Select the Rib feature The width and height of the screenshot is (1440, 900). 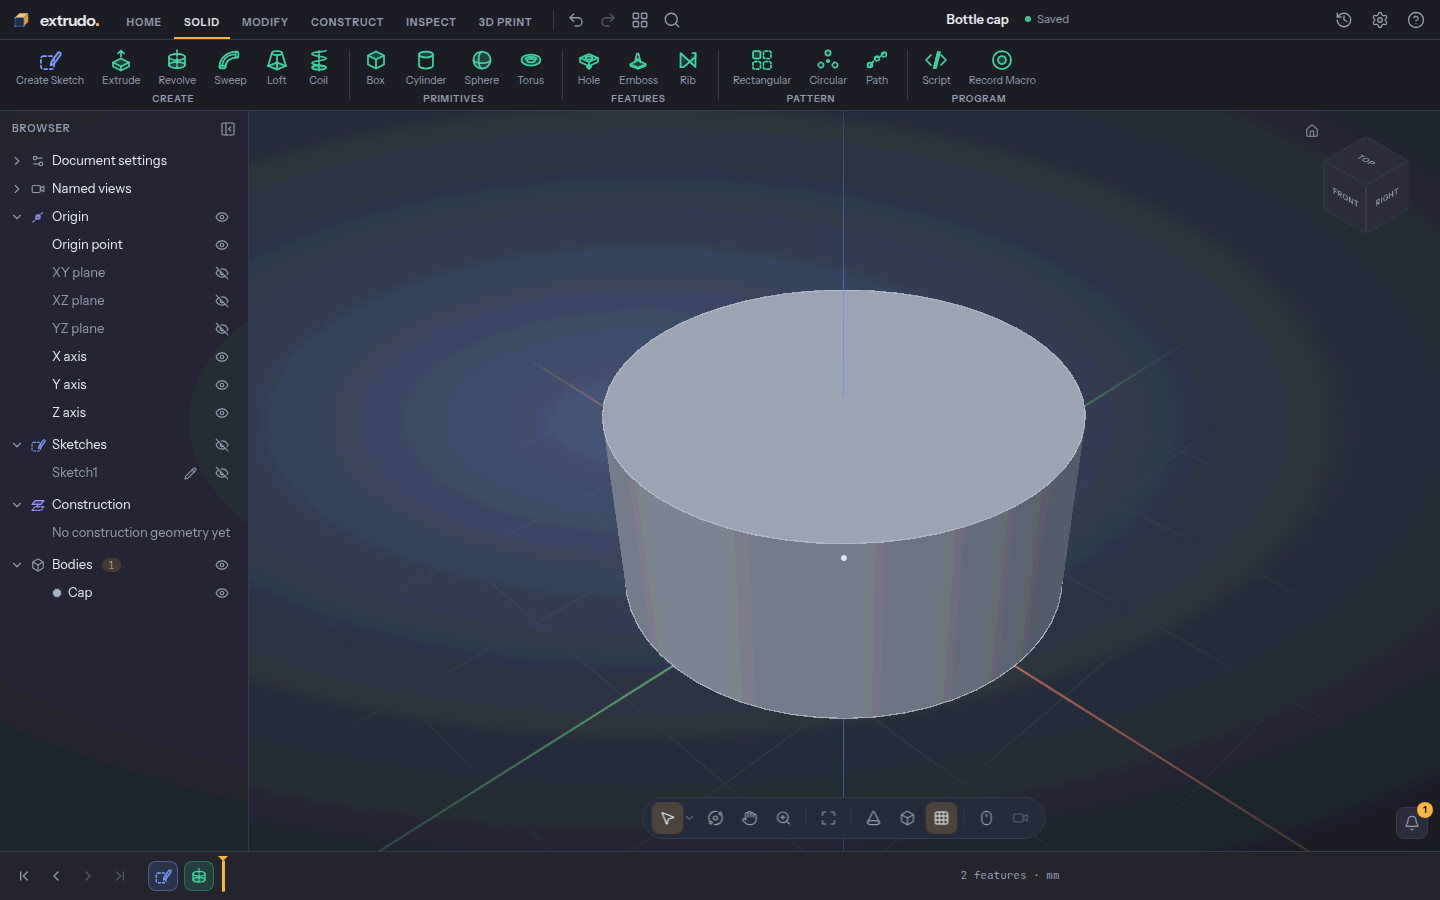click(x=688, y=68)
